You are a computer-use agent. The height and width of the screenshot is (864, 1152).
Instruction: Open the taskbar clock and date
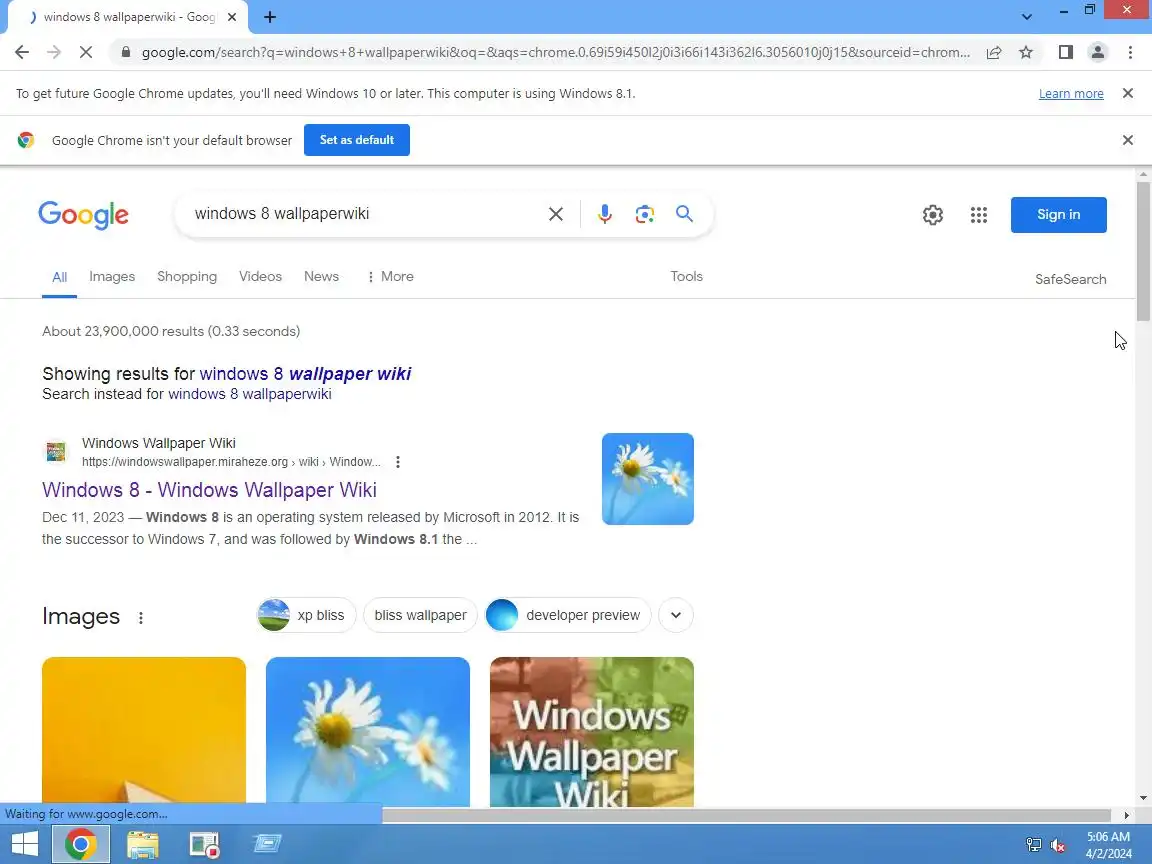point(1109,845)
